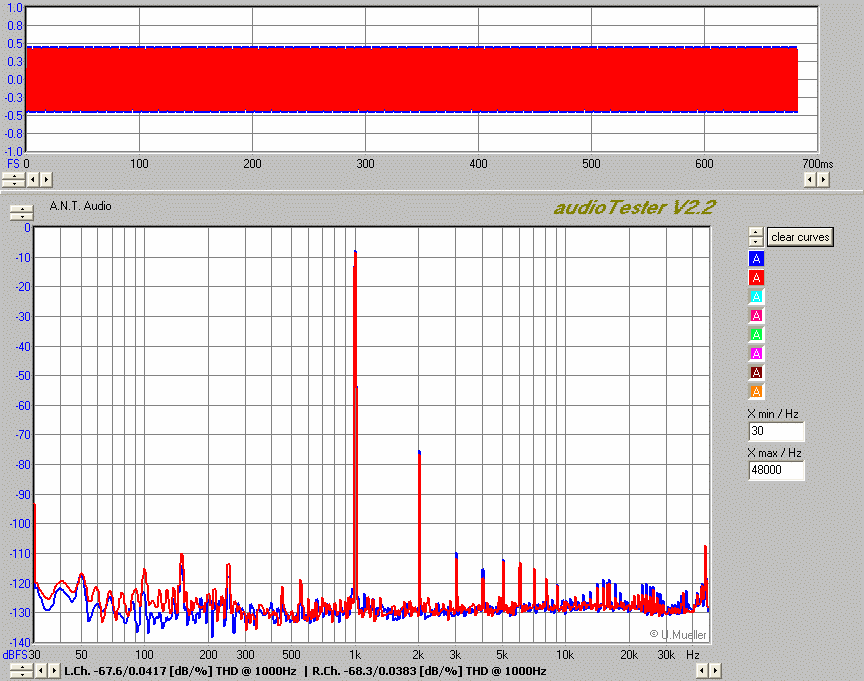Click right arrow next to waveform FS stepper
Screen dimensions: 864x681
tap(46, 180)
